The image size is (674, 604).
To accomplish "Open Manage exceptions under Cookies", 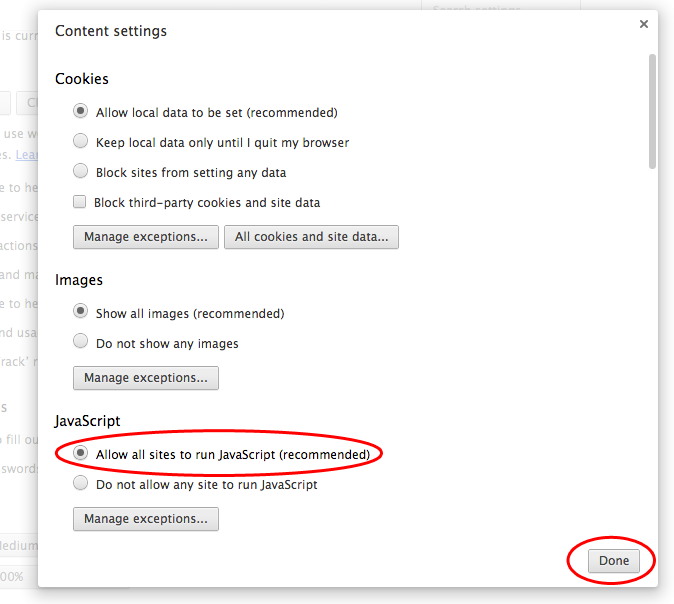I will click(x=146, y=237).
